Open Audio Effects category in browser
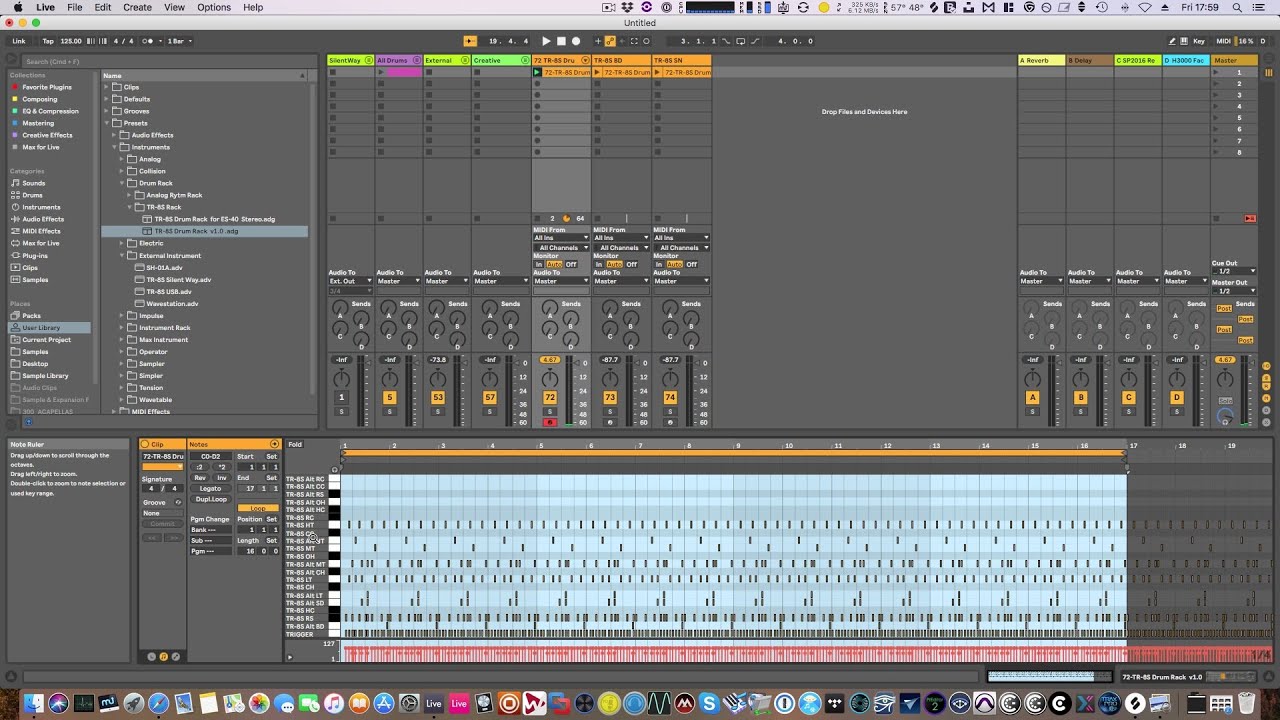The image size is (1280, 720). pos(43,219)
